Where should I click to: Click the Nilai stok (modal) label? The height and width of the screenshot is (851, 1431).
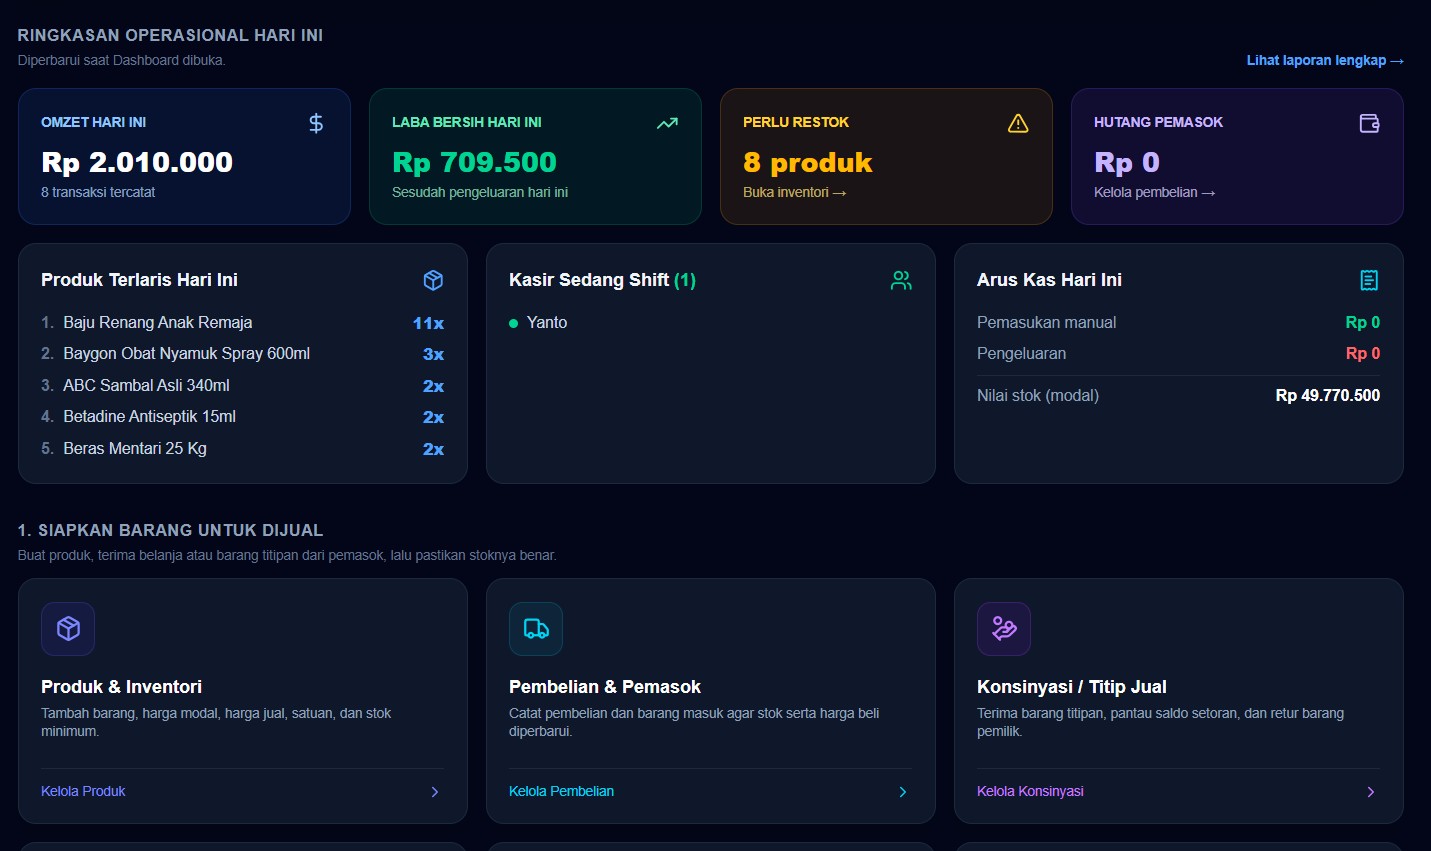[x=1038, y=395]
